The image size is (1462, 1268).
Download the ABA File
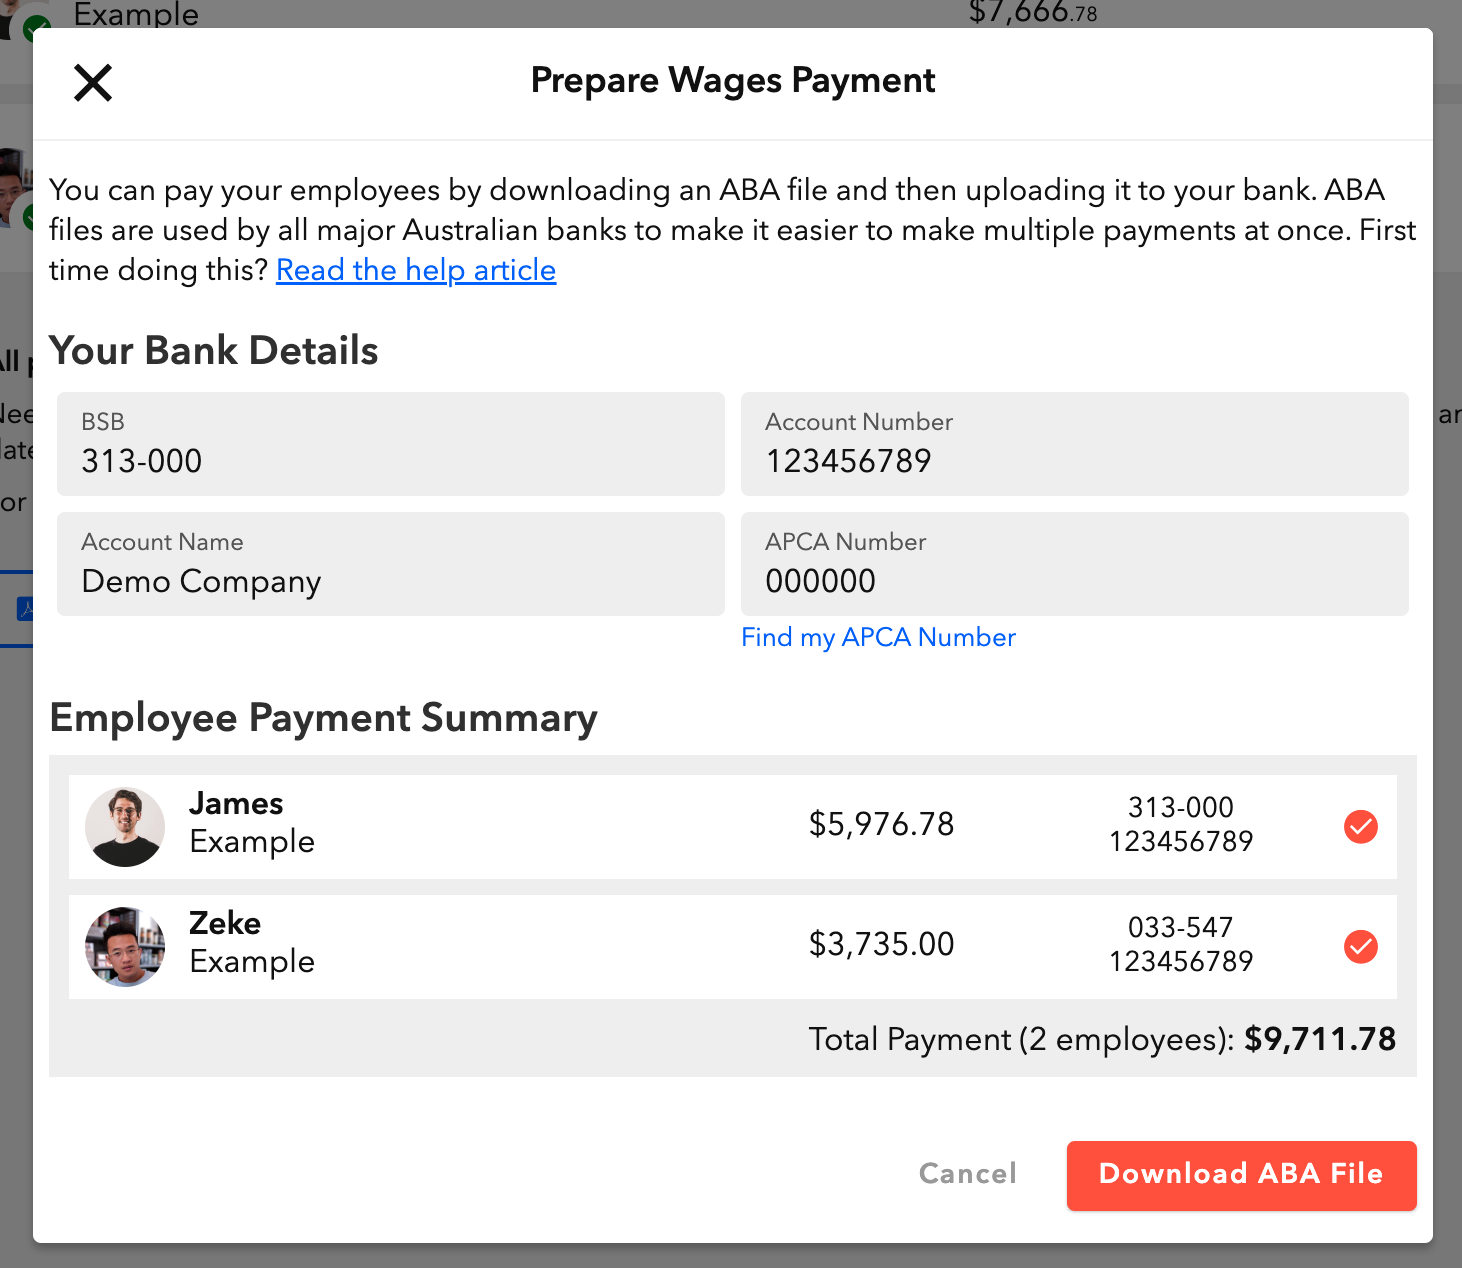(x=1241, y=1175)
